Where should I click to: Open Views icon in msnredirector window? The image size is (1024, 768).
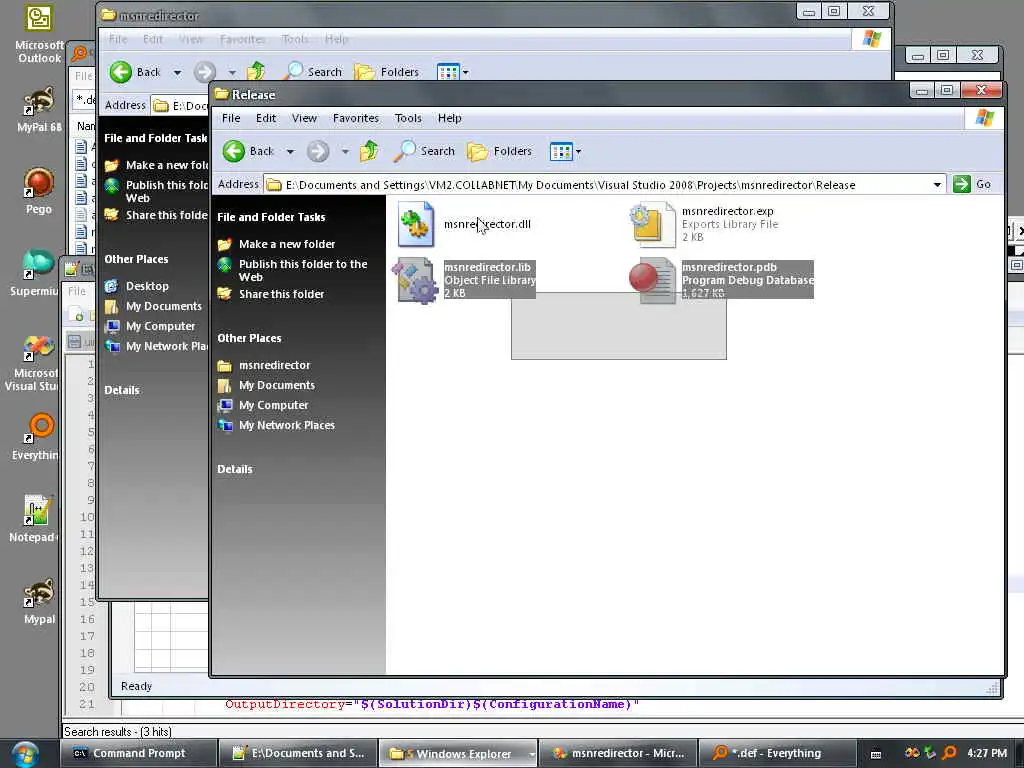[448, 72]
